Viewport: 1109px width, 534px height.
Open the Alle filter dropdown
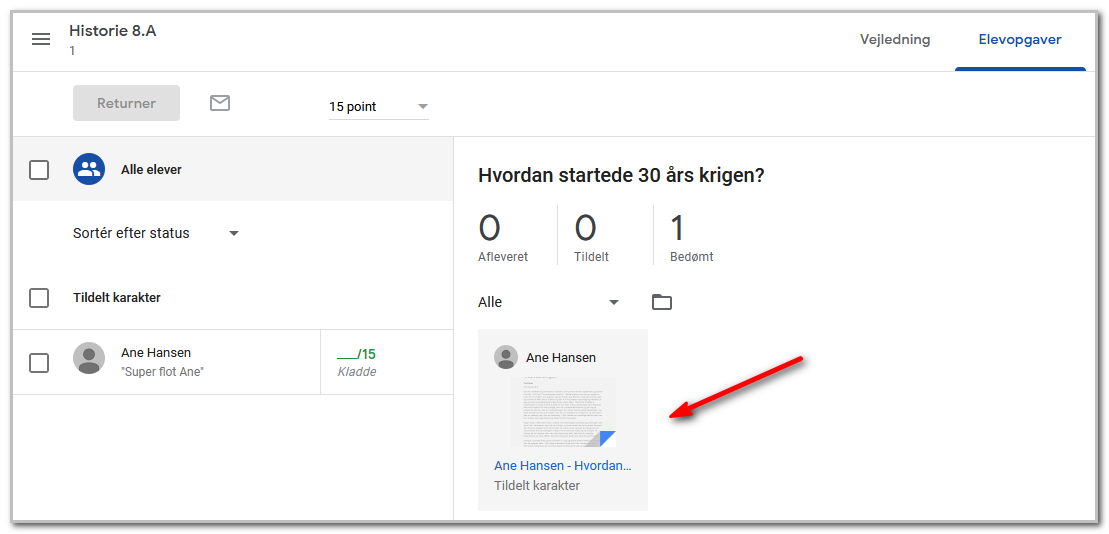click(x=549, y=302)
